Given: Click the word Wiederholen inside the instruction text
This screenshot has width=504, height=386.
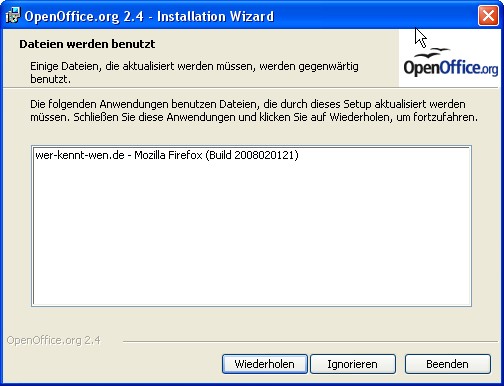Looking at the screenshot, I should tap(359, 117).
